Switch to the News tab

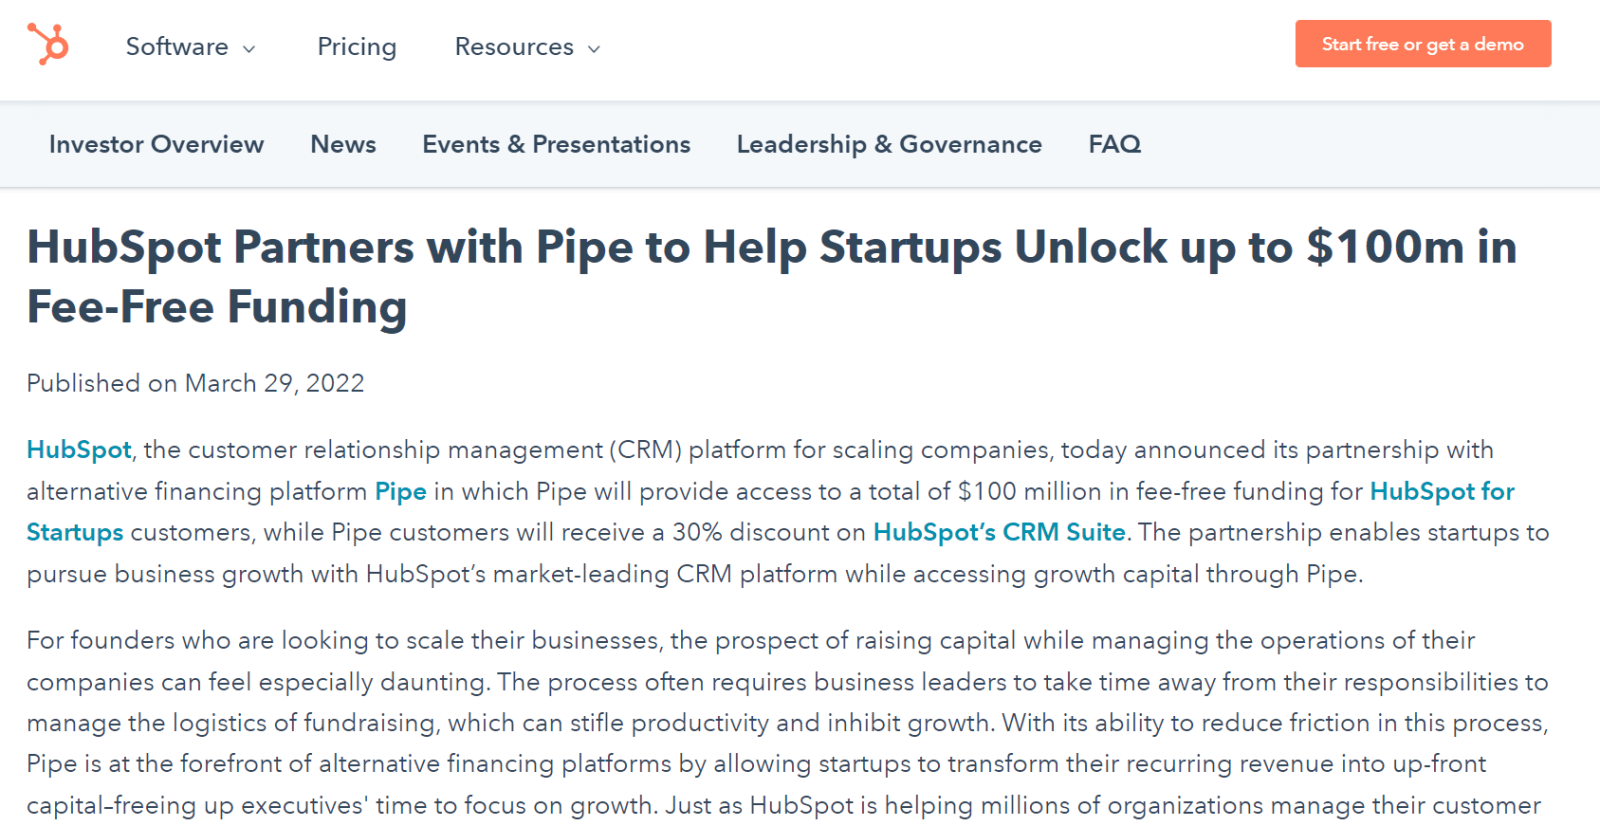[x=343, y=144]
